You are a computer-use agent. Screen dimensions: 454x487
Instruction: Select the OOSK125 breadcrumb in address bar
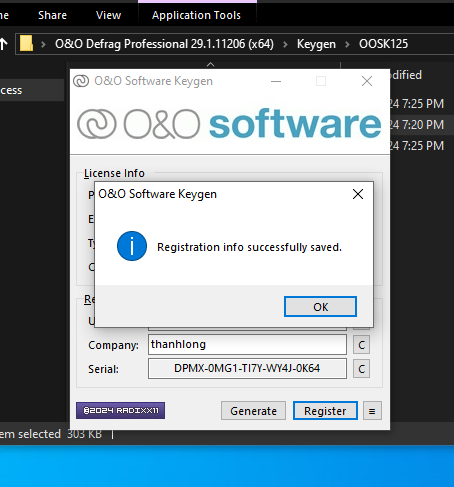(x=383, y=44)
